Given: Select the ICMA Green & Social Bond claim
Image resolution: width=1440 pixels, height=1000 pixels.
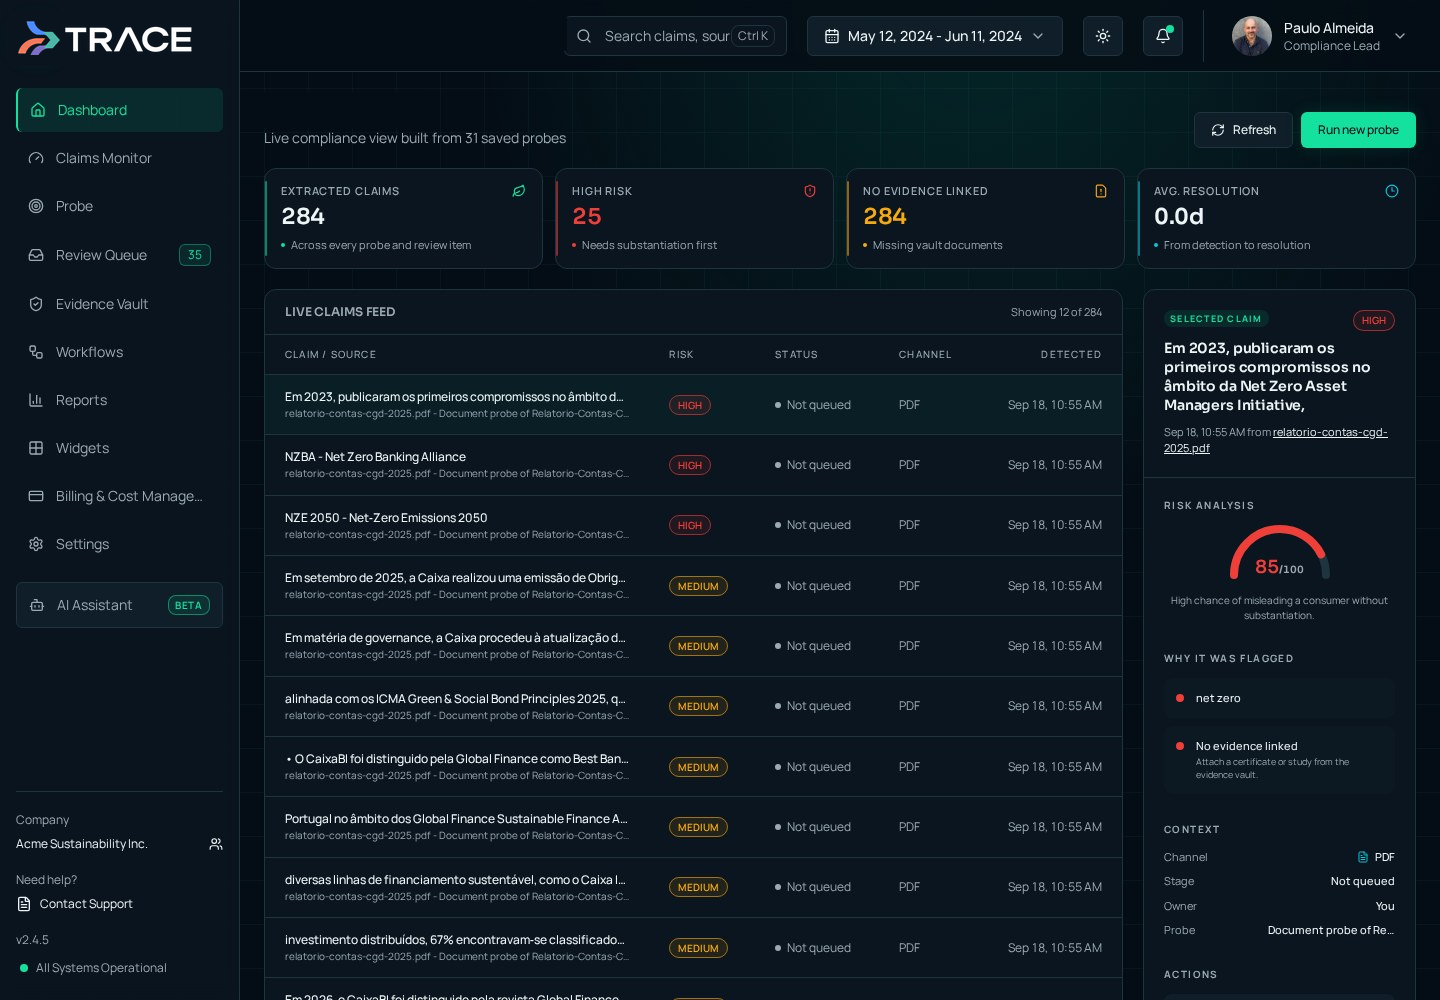Looking at the screenshot, I should pos(693,706).
